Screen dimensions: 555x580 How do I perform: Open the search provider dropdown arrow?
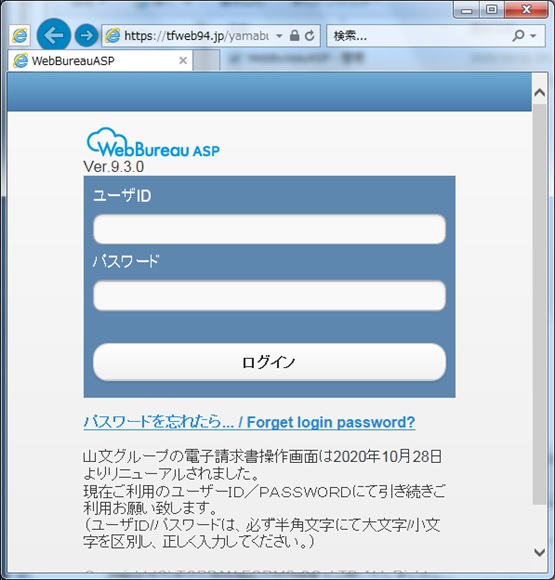point(533,36)
